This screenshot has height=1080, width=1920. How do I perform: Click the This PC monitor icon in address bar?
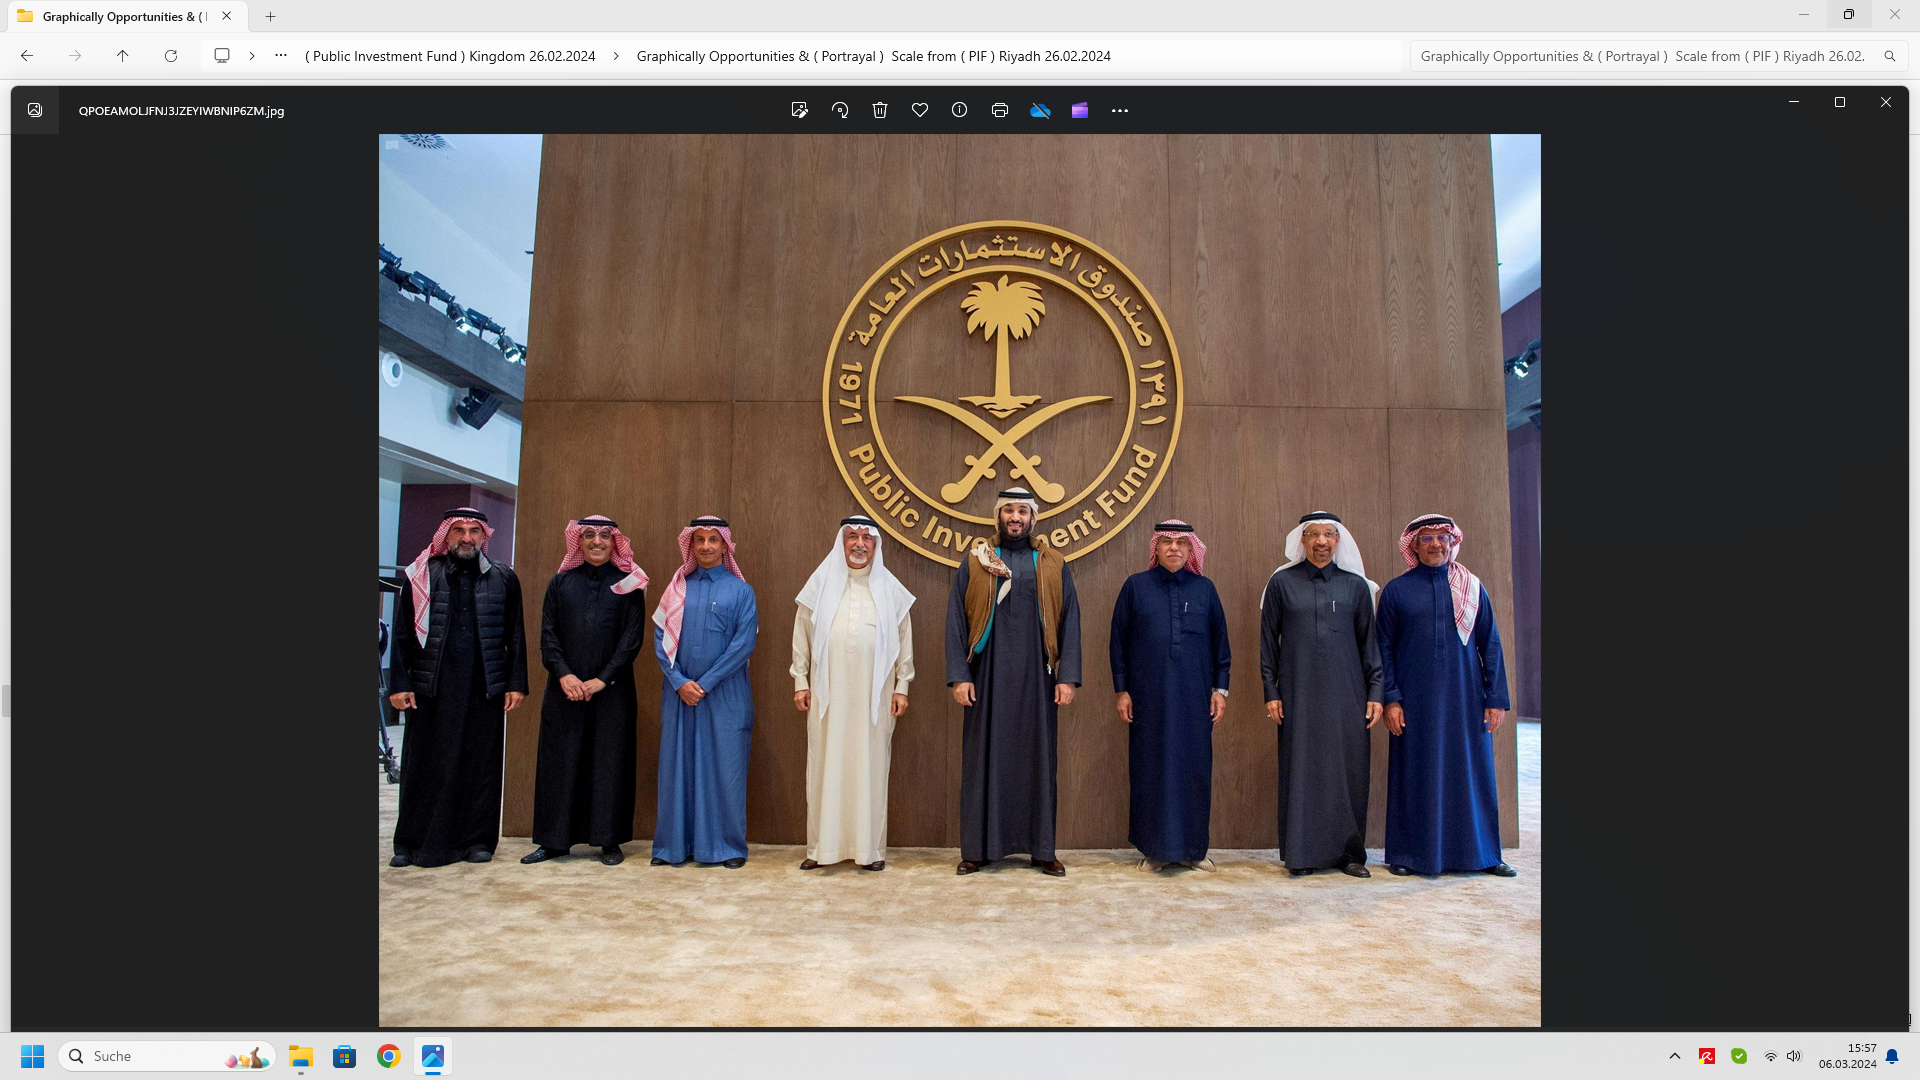(222, 56)
